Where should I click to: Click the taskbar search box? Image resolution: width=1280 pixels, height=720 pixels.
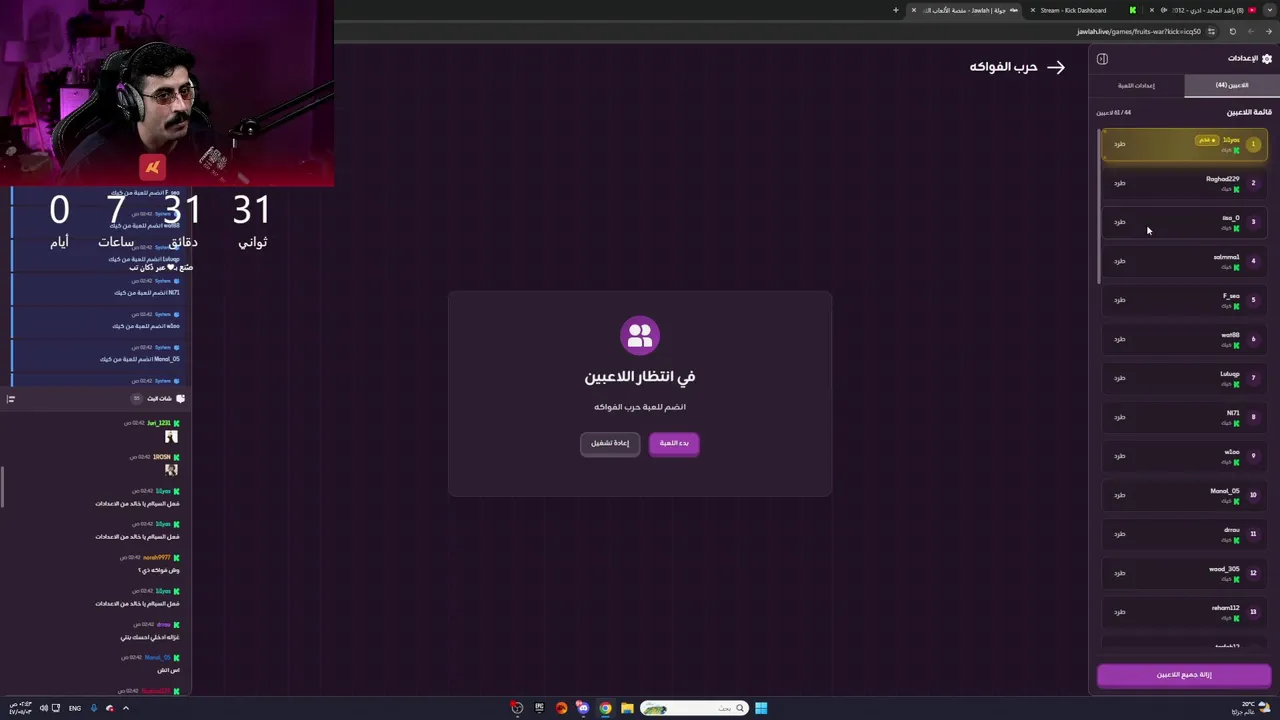[695, 708]
